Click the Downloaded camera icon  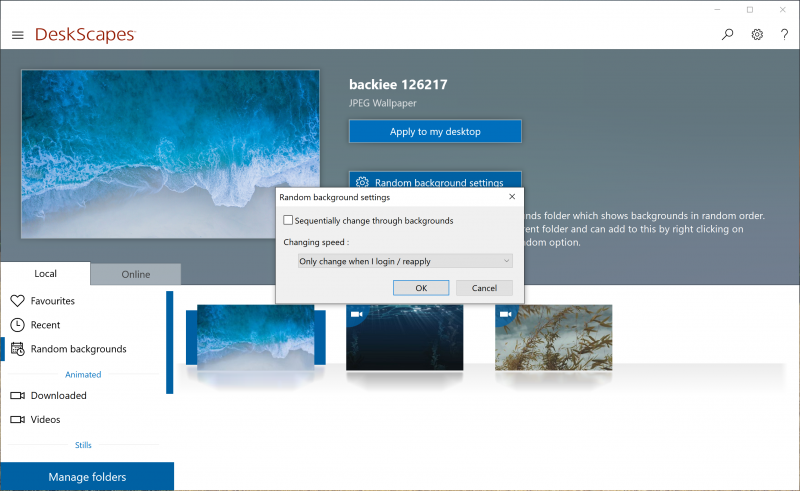(17, 396)
